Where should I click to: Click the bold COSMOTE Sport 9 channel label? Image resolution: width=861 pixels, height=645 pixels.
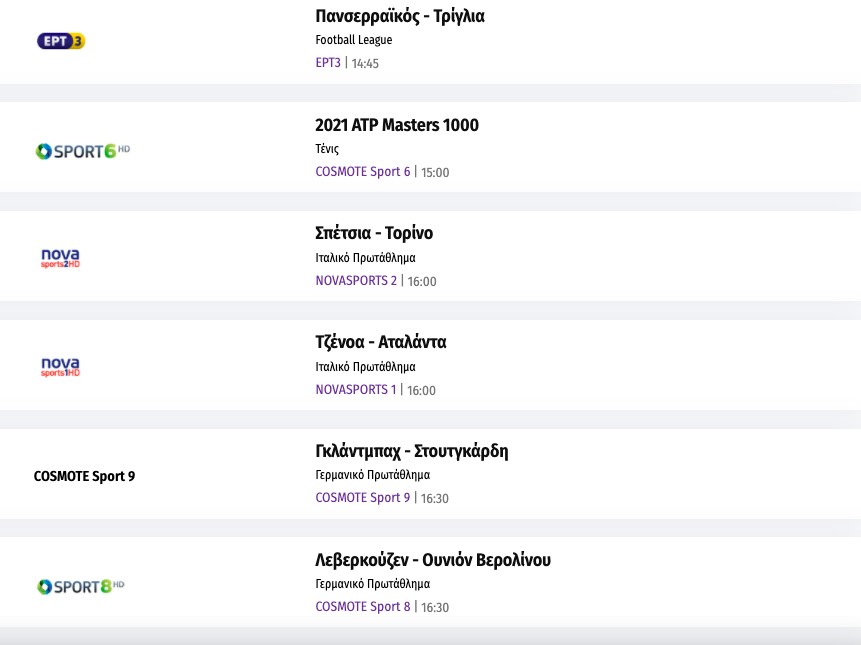[84, 476]
